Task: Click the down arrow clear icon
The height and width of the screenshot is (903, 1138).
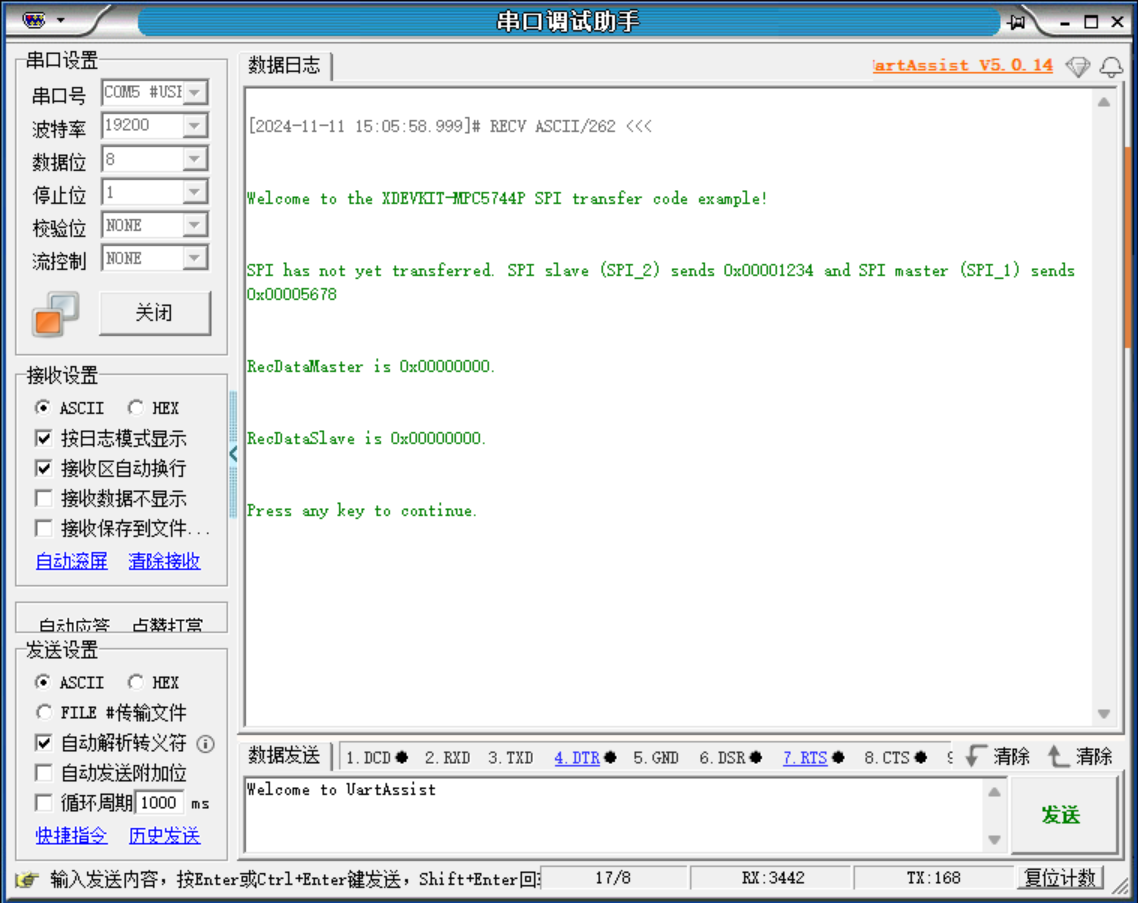Action: point(975,756)
